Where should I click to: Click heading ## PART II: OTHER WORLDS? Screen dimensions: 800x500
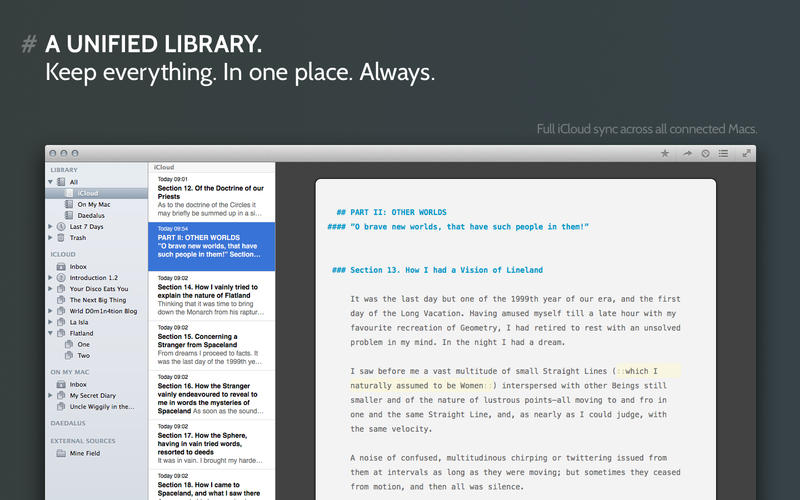click(391, 212)
